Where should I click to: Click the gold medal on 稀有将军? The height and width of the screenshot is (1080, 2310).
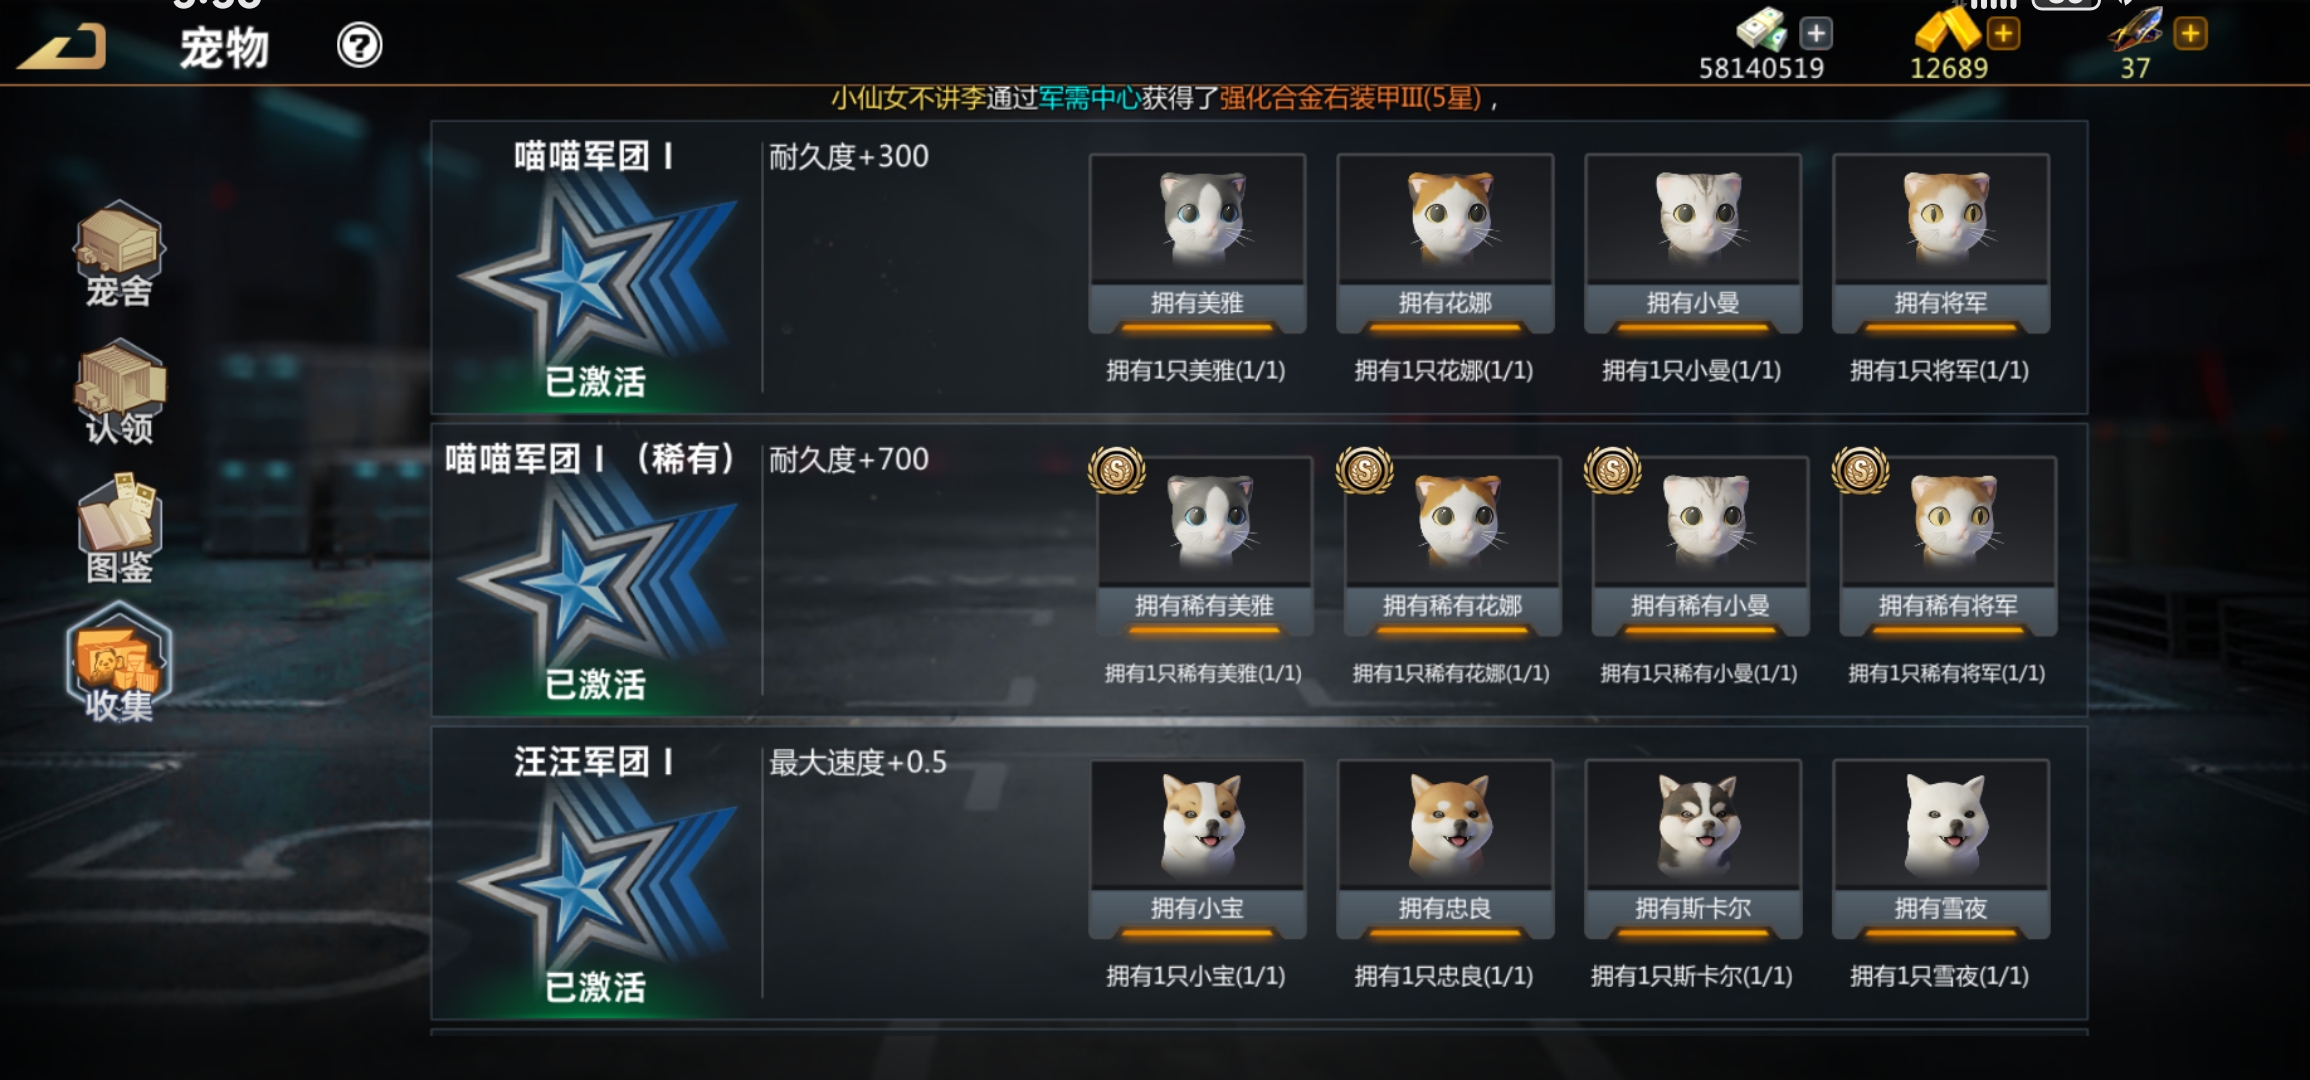tap(1860, 470)
